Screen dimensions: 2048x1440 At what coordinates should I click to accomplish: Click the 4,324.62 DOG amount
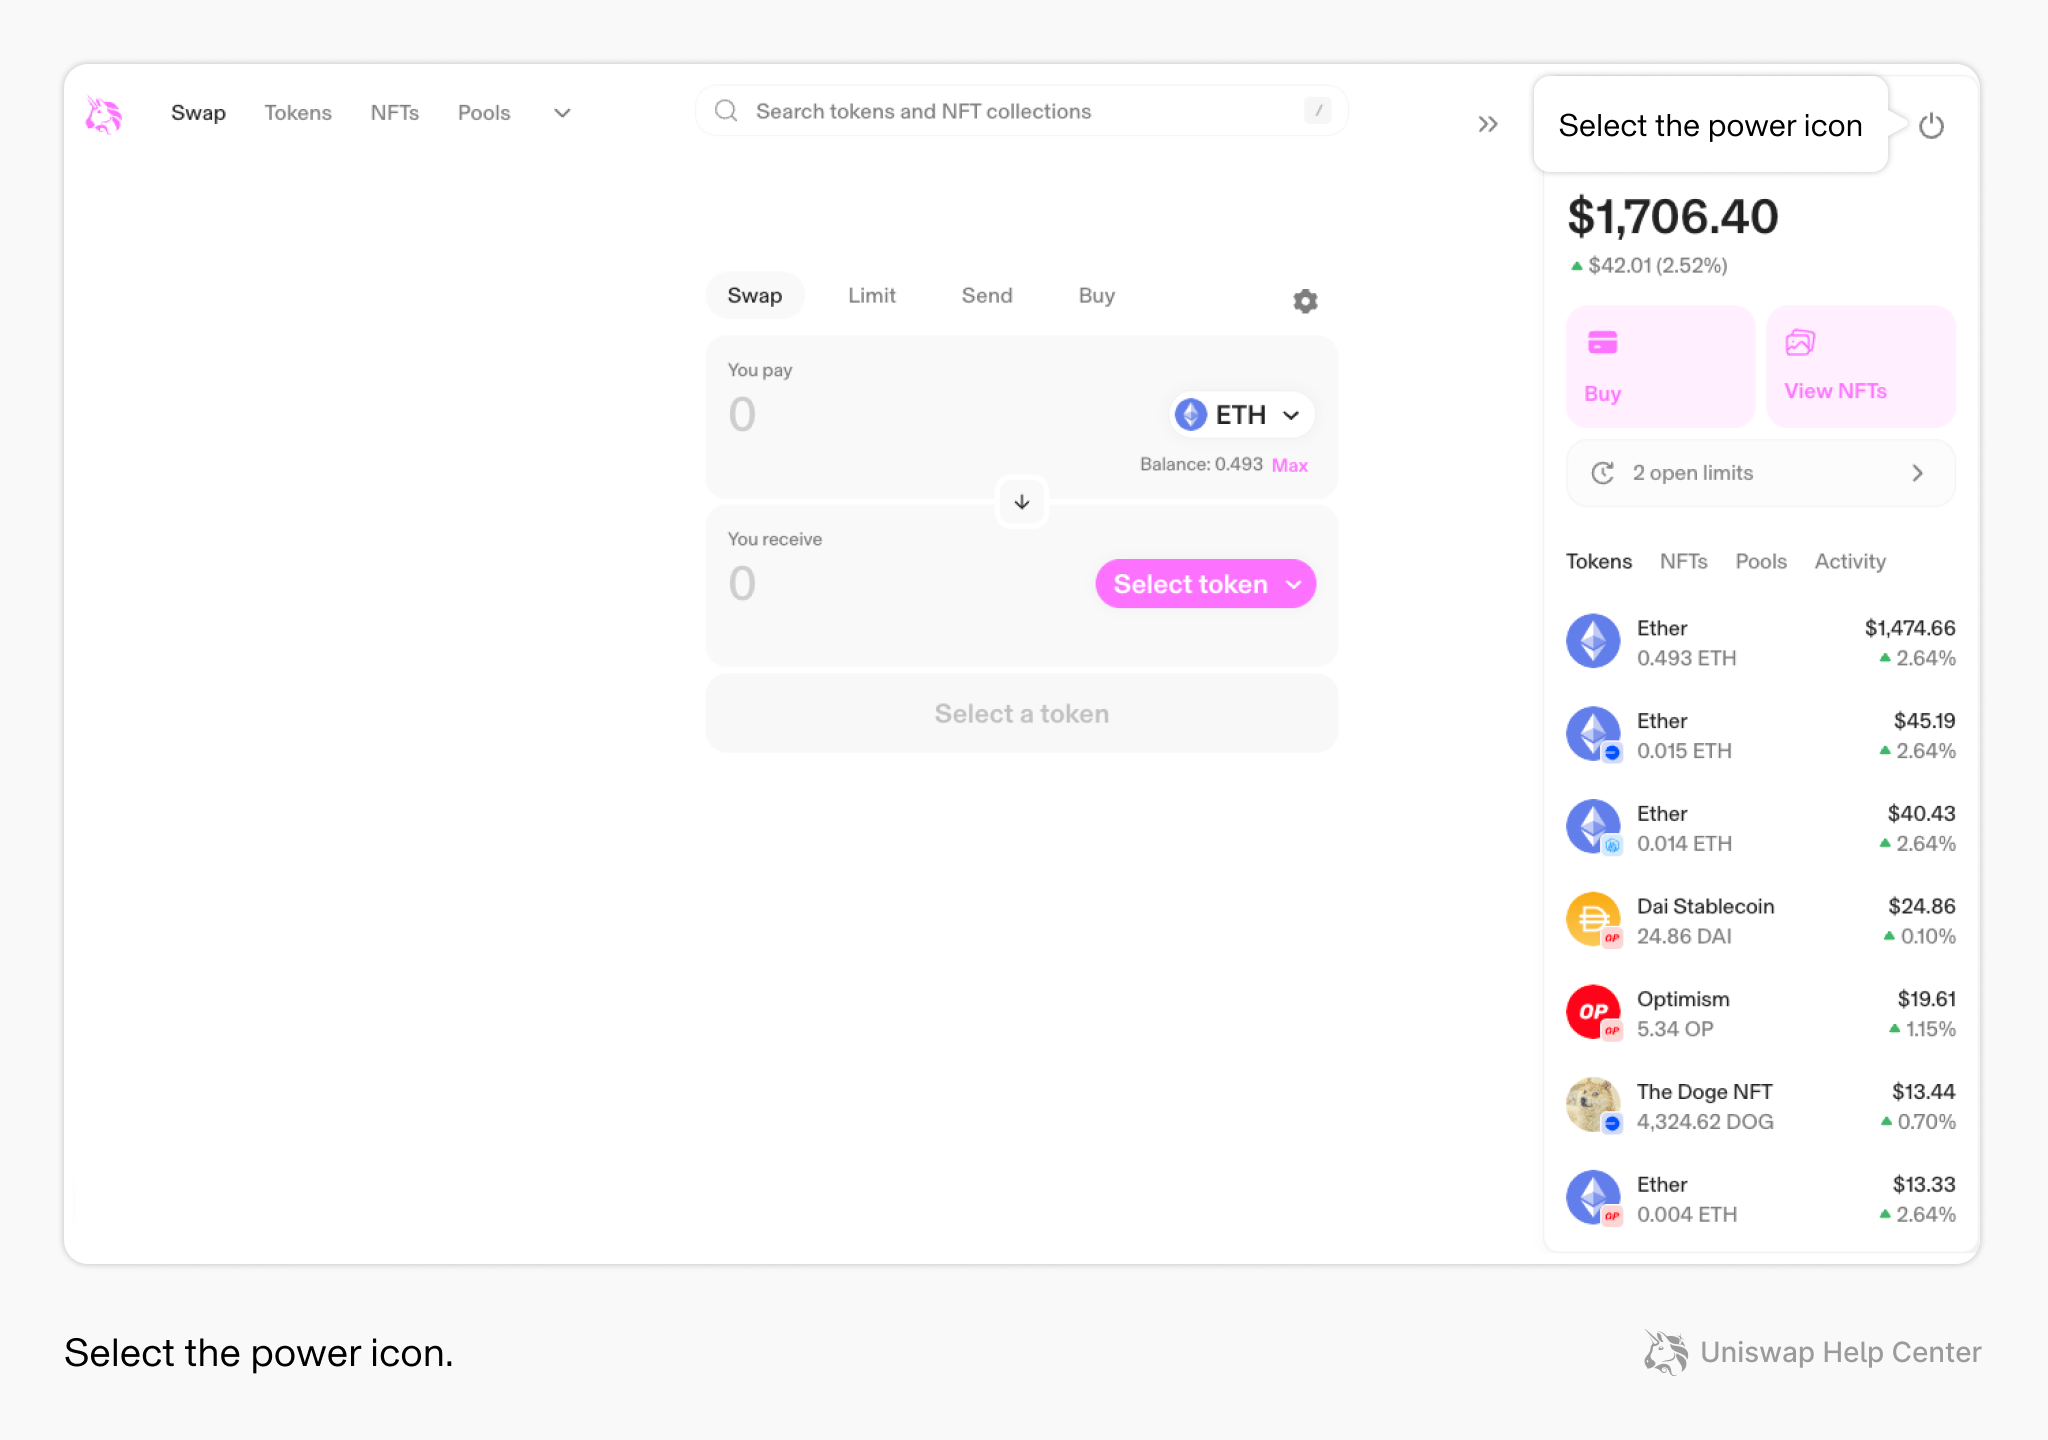[1705, 1122]
